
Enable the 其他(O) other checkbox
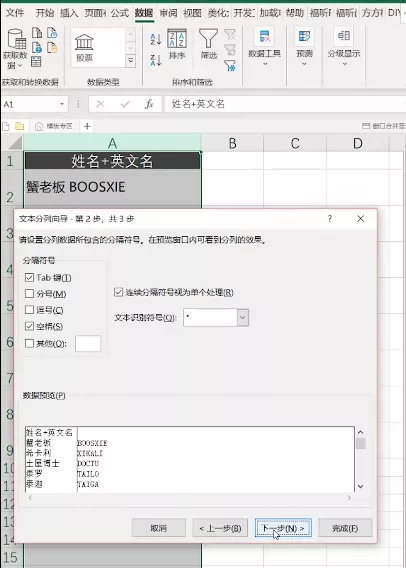click(x=29, y=343)
